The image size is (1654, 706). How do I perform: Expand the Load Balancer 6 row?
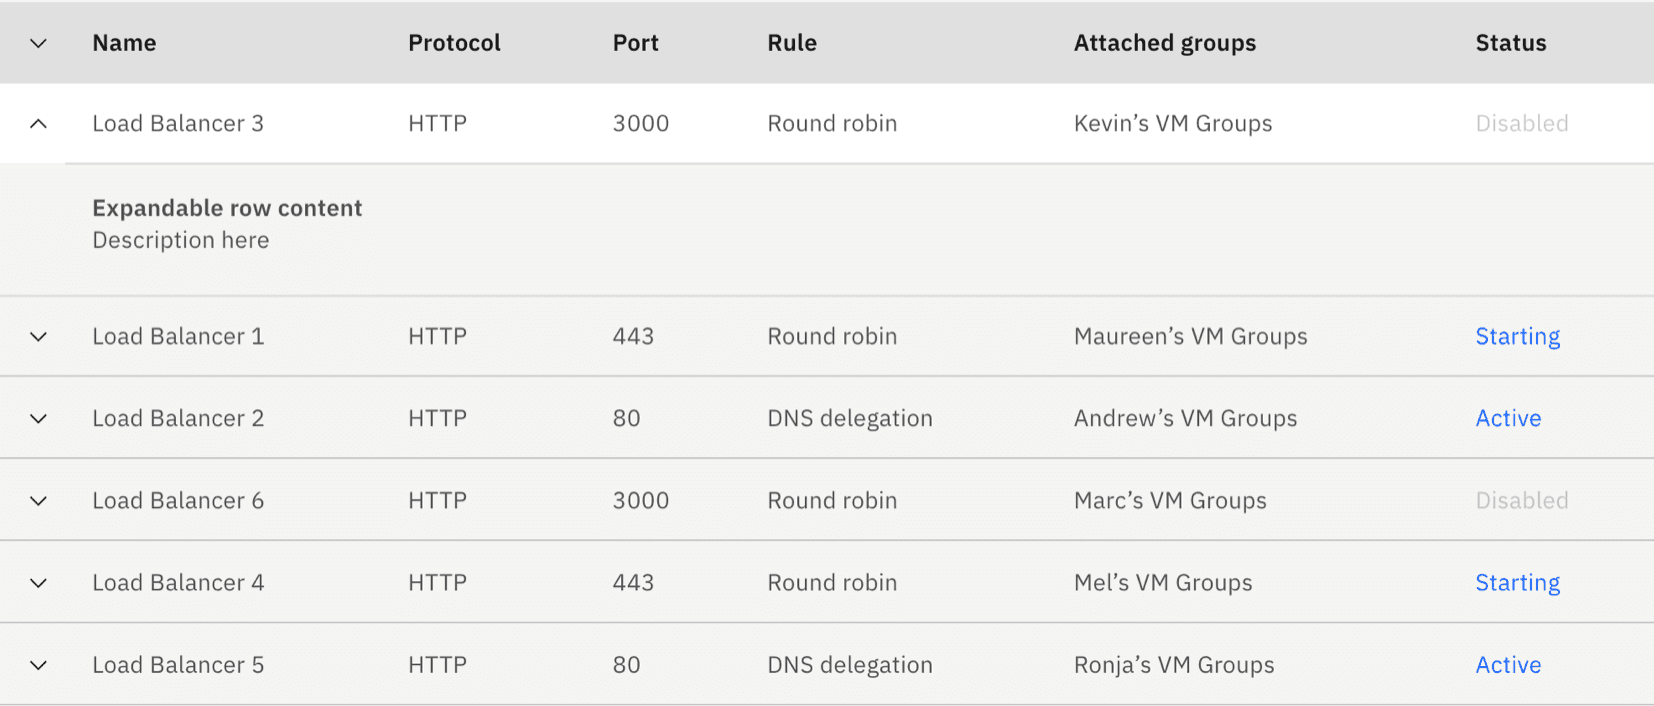[38, 501]
